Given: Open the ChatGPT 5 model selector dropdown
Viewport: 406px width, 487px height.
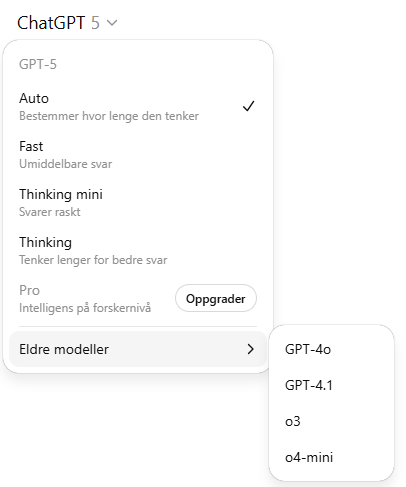Looking at the screenshot, I should 67,23.
